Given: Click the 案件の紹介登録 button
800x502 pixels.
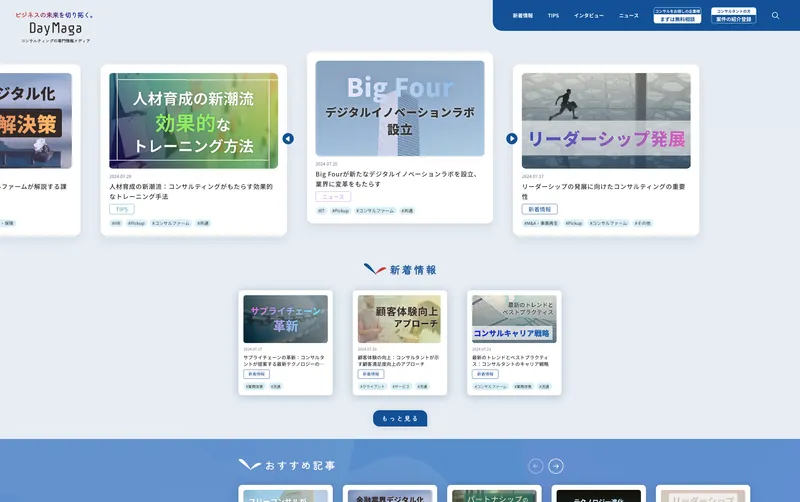Looking at the screenshot, I should [x=733, y=18].
